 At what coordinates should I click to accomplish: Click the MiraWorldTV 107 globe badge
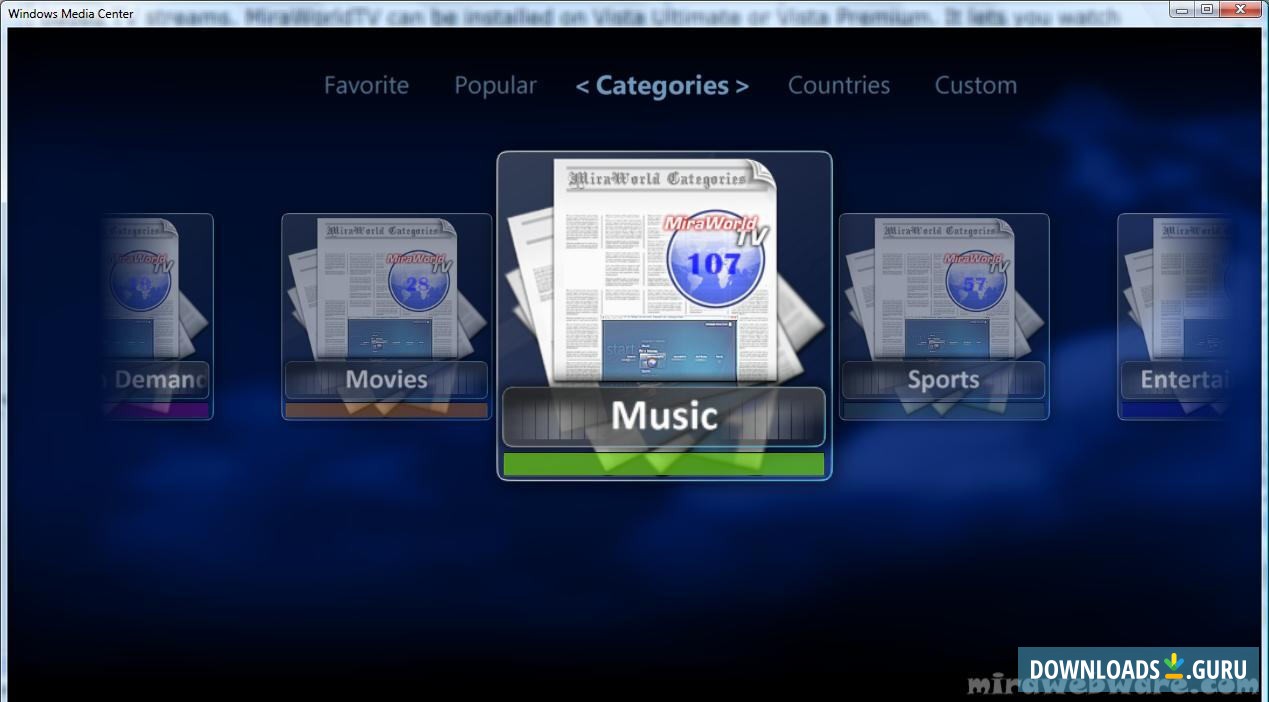(x=714, y=262)
